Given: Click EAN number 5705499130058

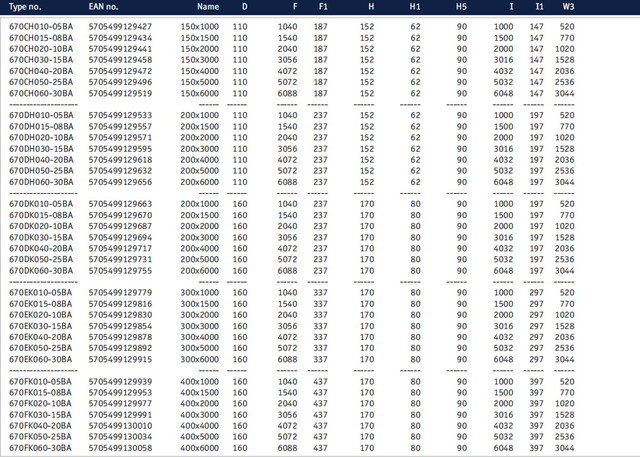Looking at the screenshot, I should (120, 448).
